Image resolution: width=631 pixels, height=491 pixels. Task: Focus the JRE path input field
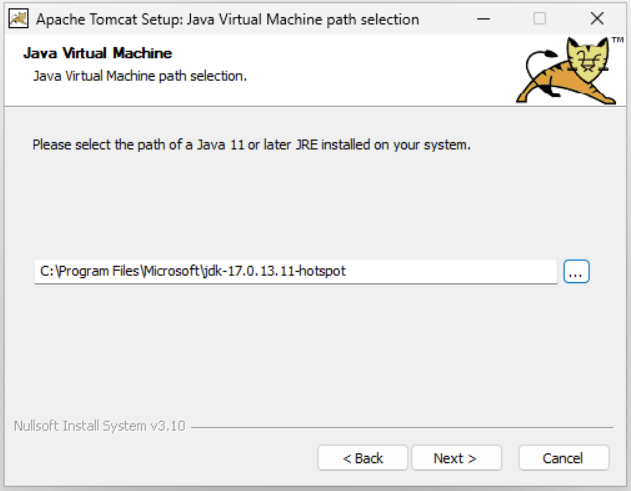450,271
